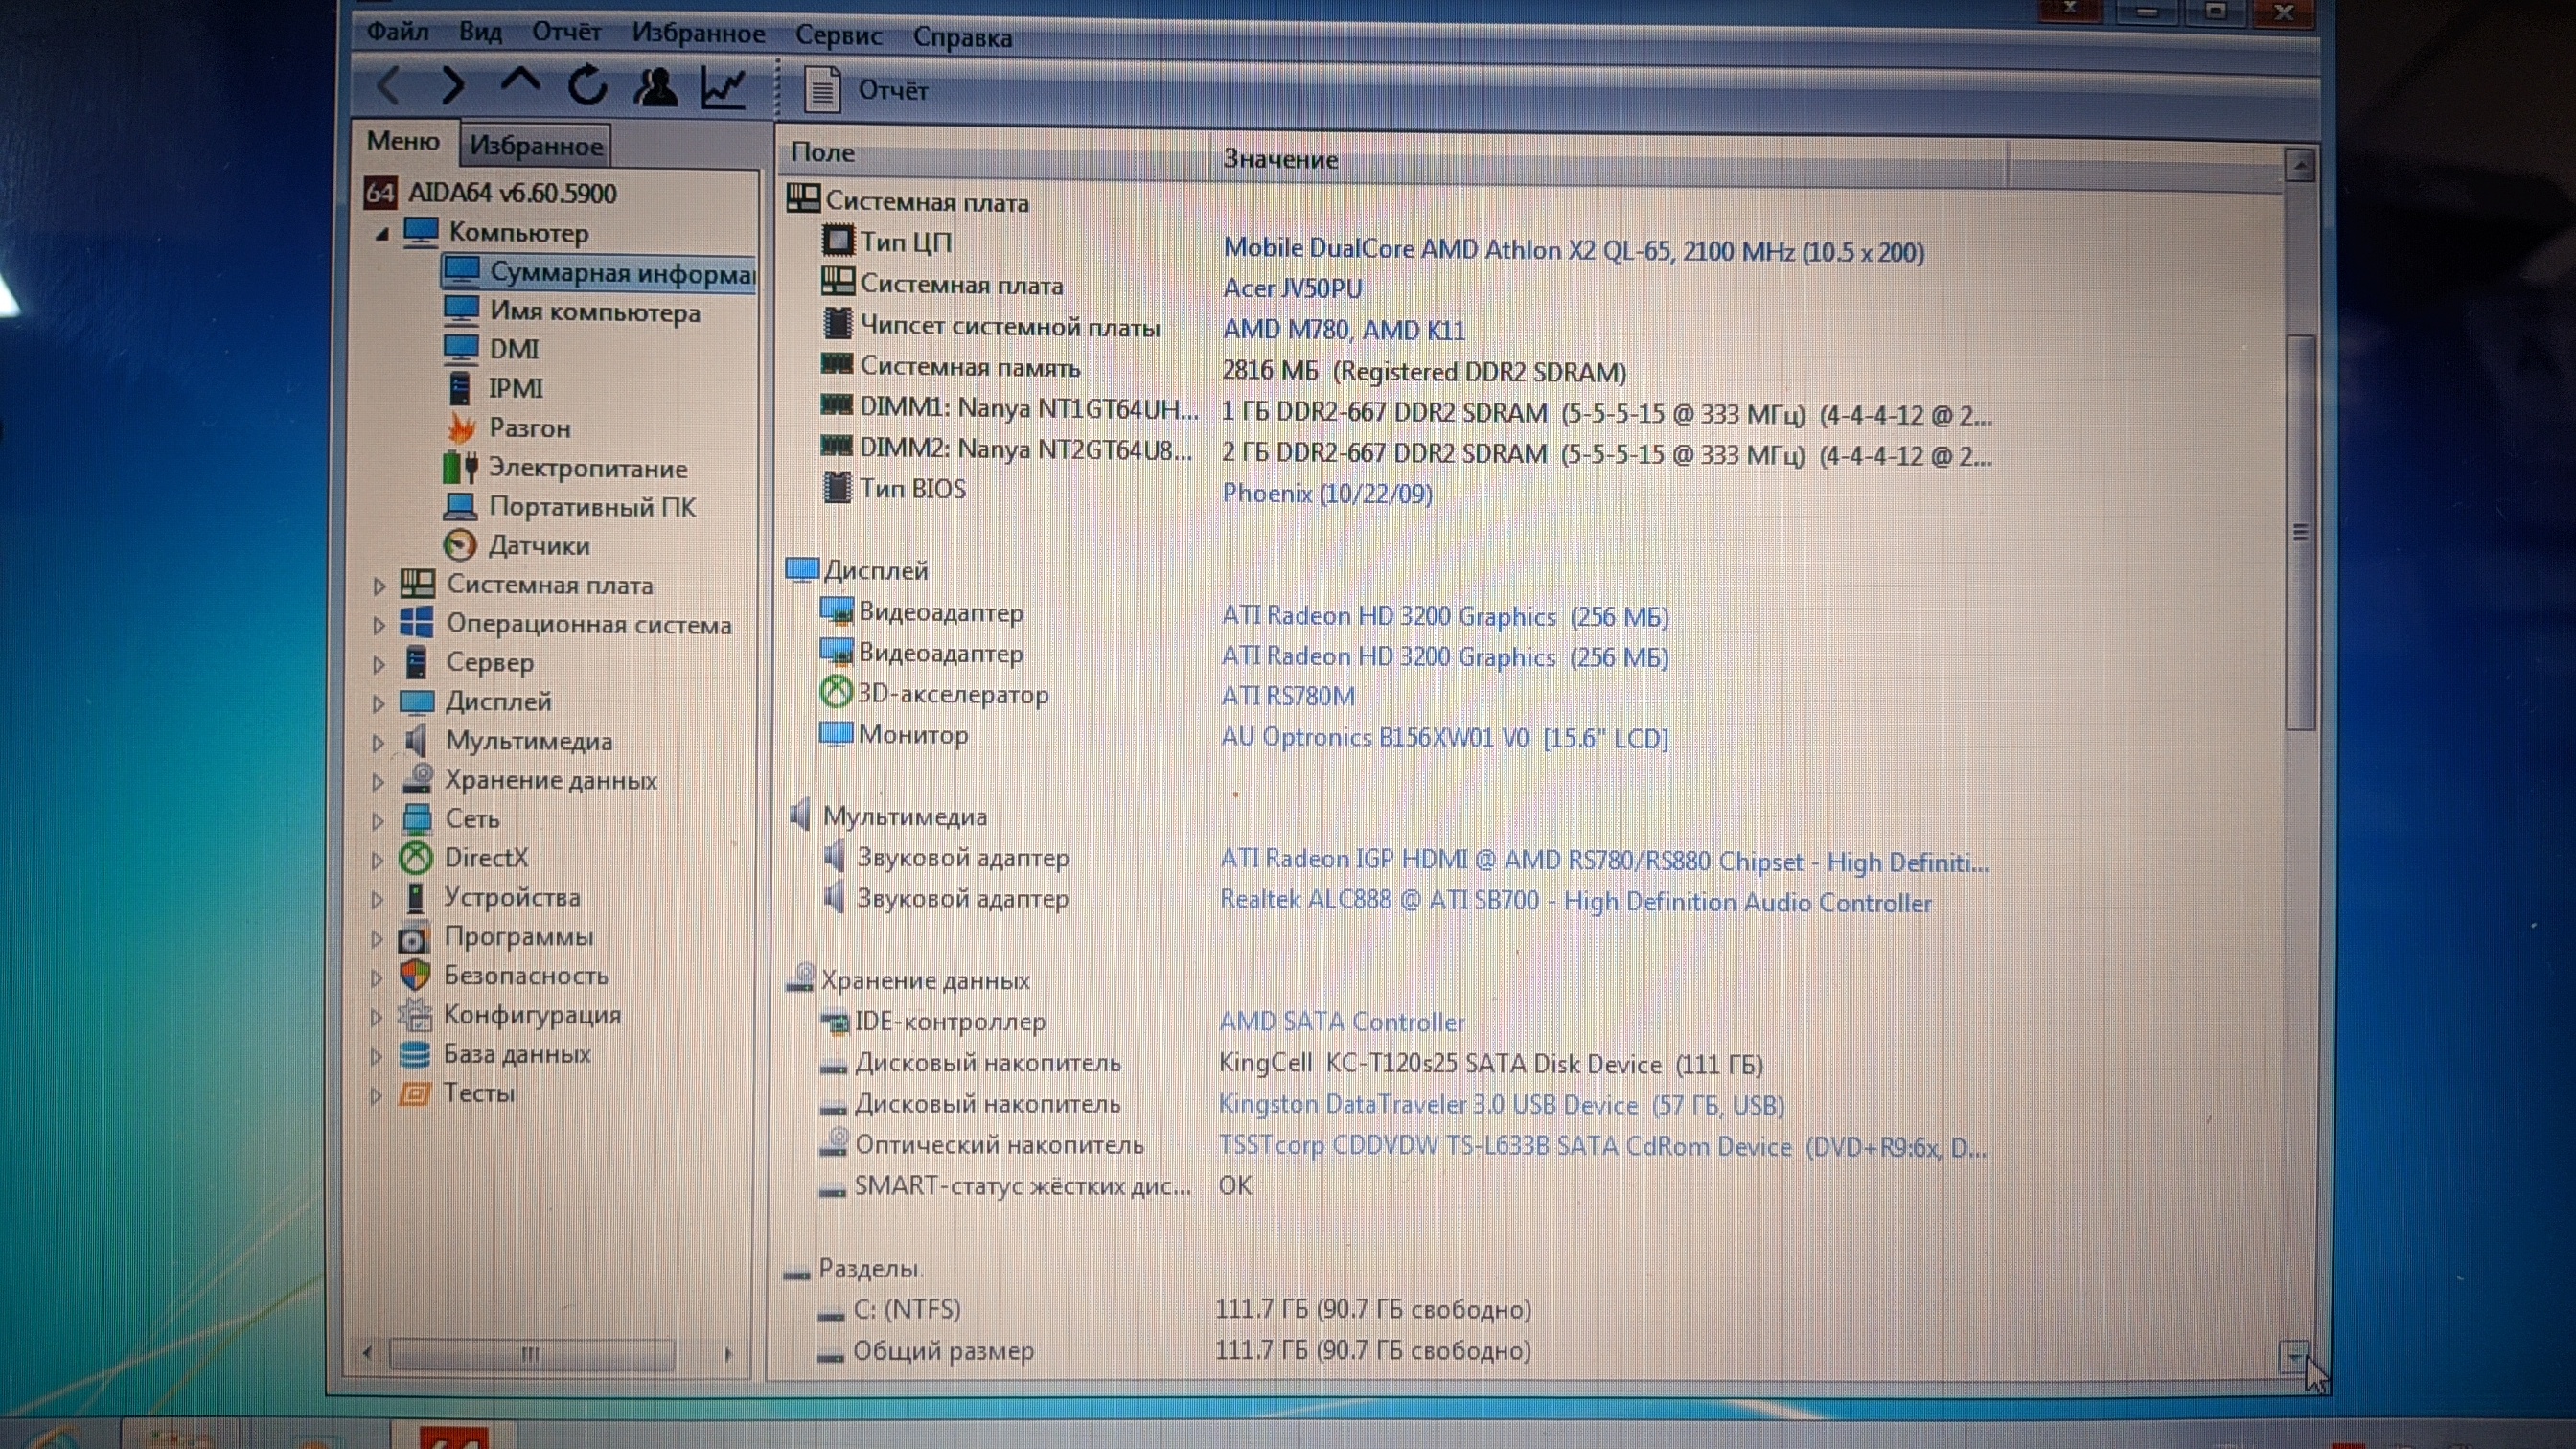Open the Файл menu
The image size is (2576, 1449).
click(x=397, y=31)
